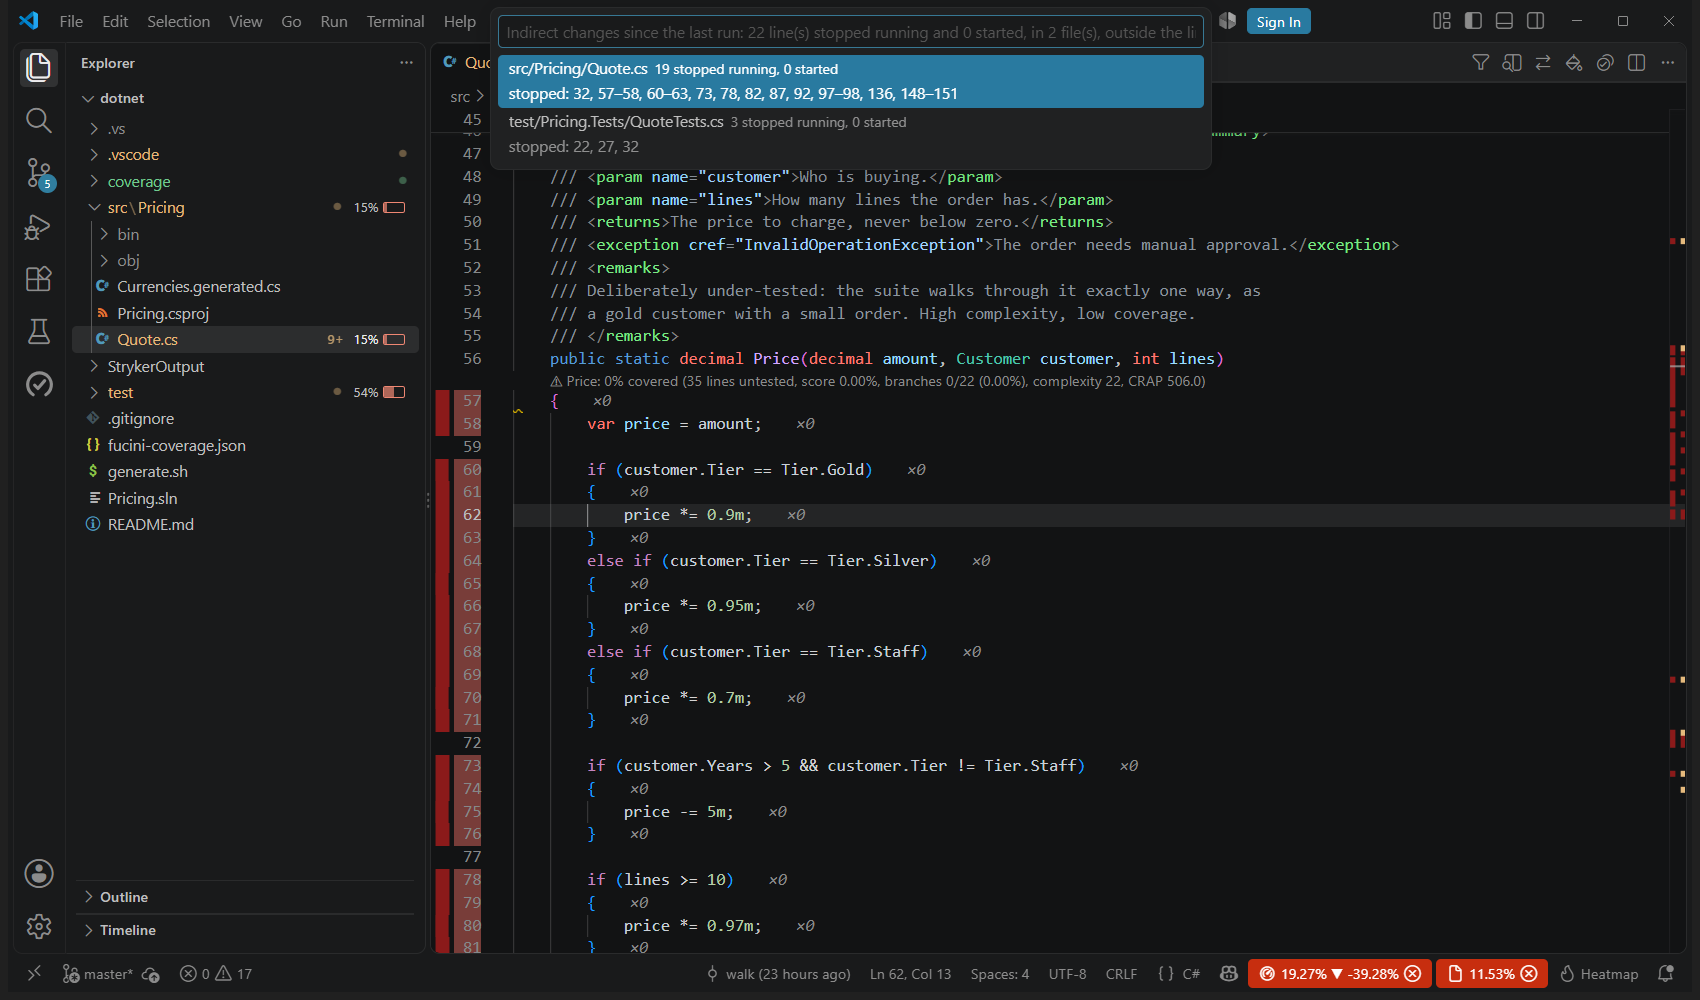Open the View menu

(x=246, y=21)
